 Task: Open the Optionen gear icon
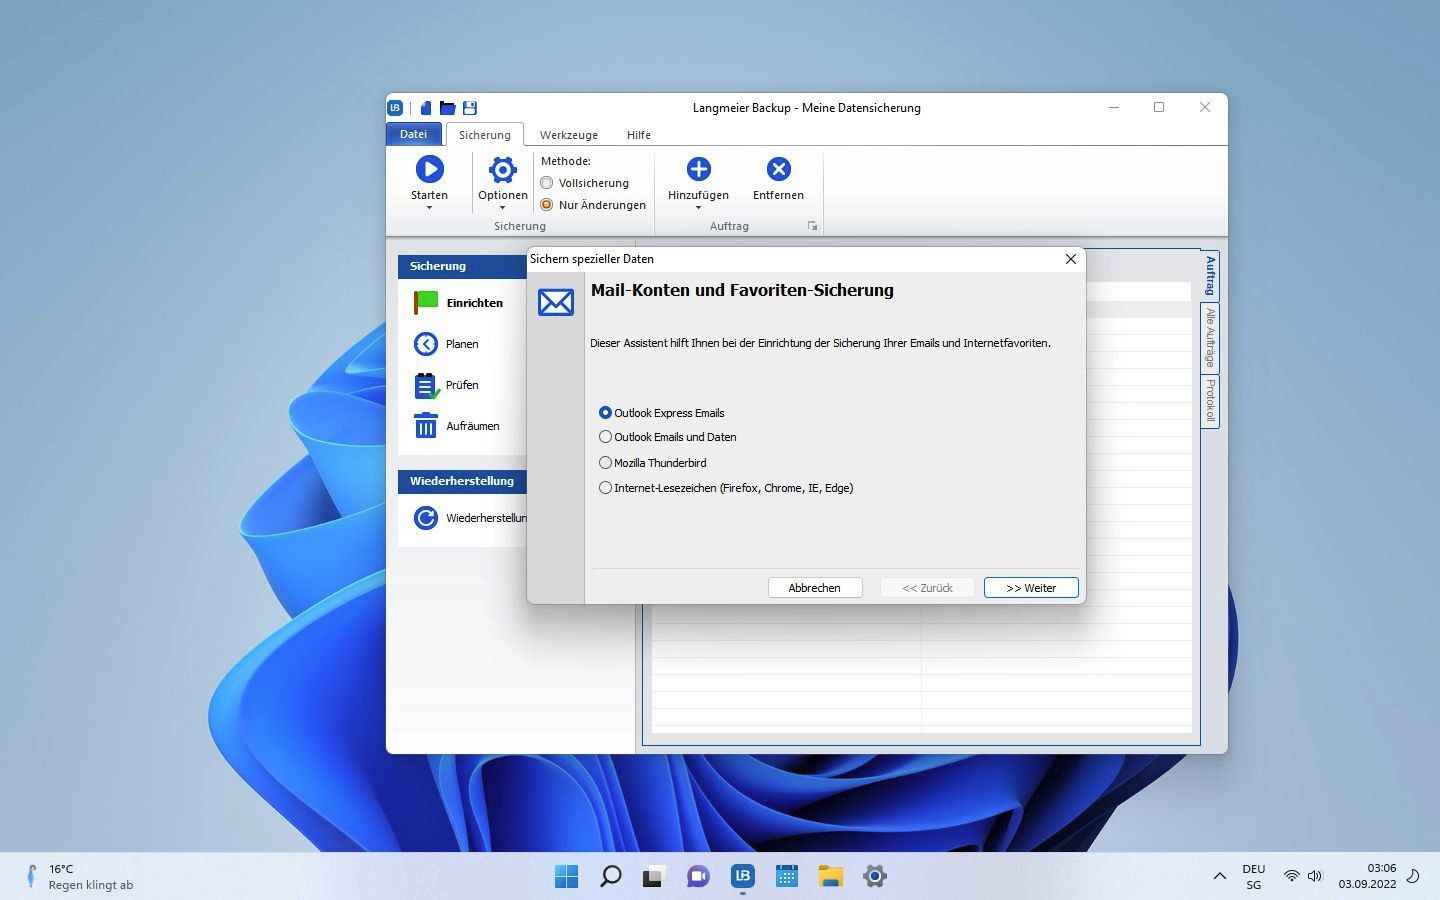502,170
